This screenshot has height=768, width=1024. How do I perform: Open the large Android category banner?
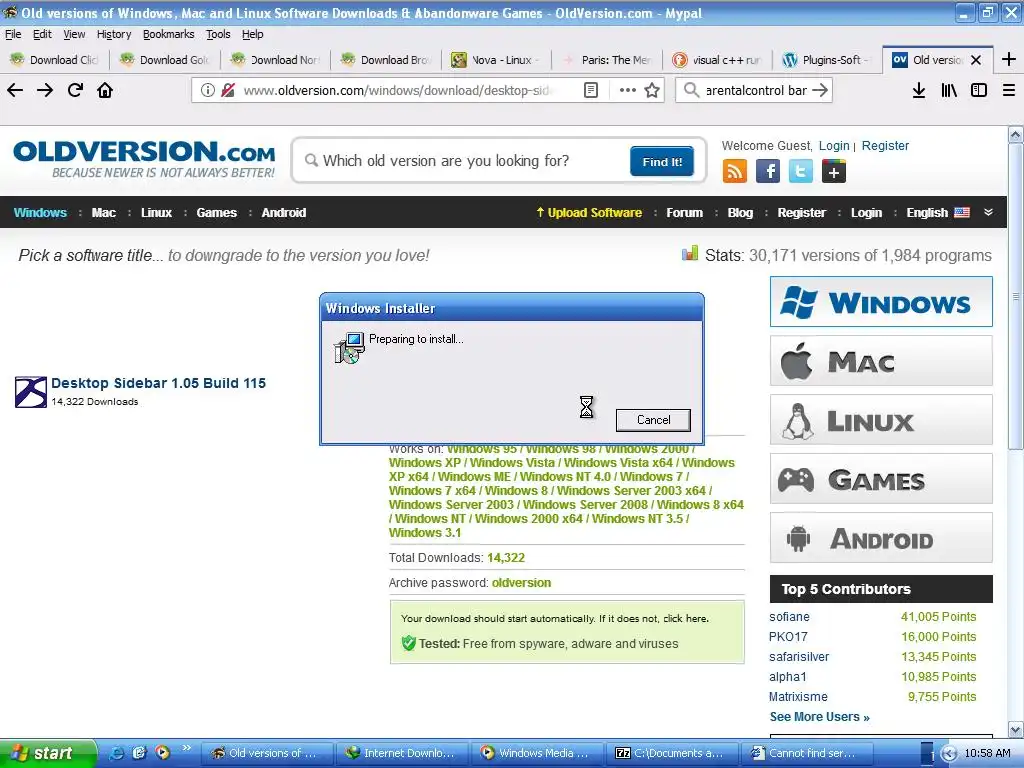click(x=881, y=537)
